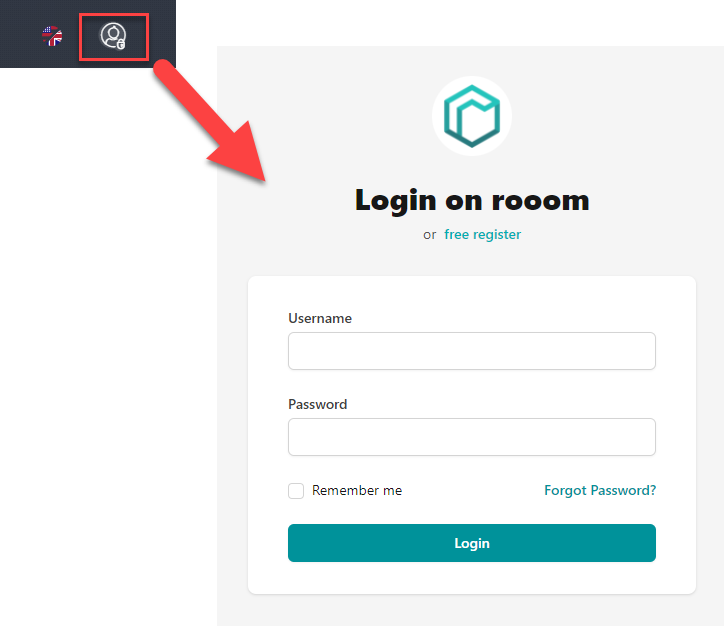Click the word "or" before free register
The height and width of the screenshot is (626, 724).
(429, 235)
